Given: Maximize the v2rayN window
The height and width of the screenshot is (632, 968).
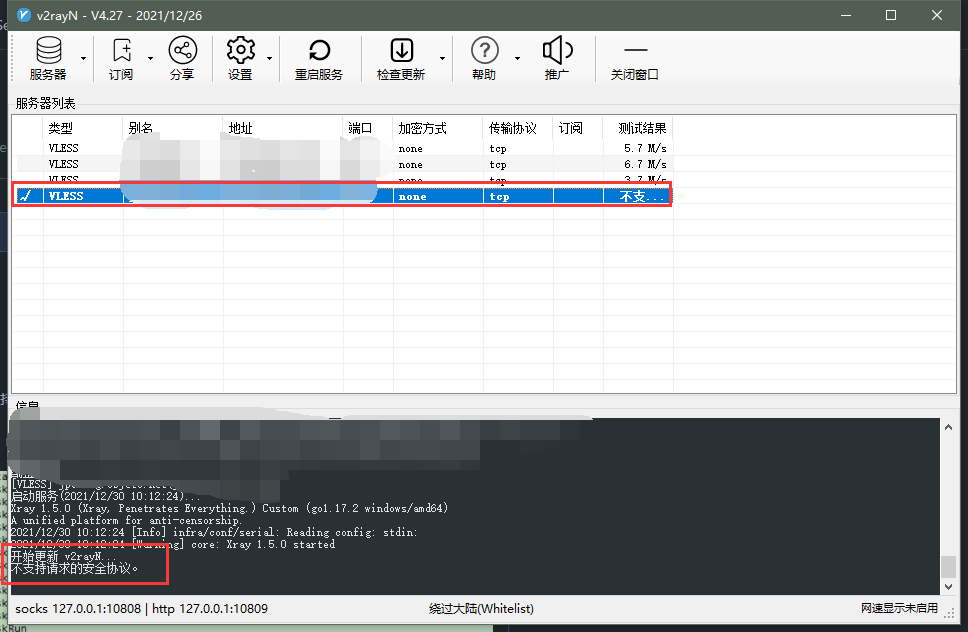Looking at the screenshot, I should (891, 15).
